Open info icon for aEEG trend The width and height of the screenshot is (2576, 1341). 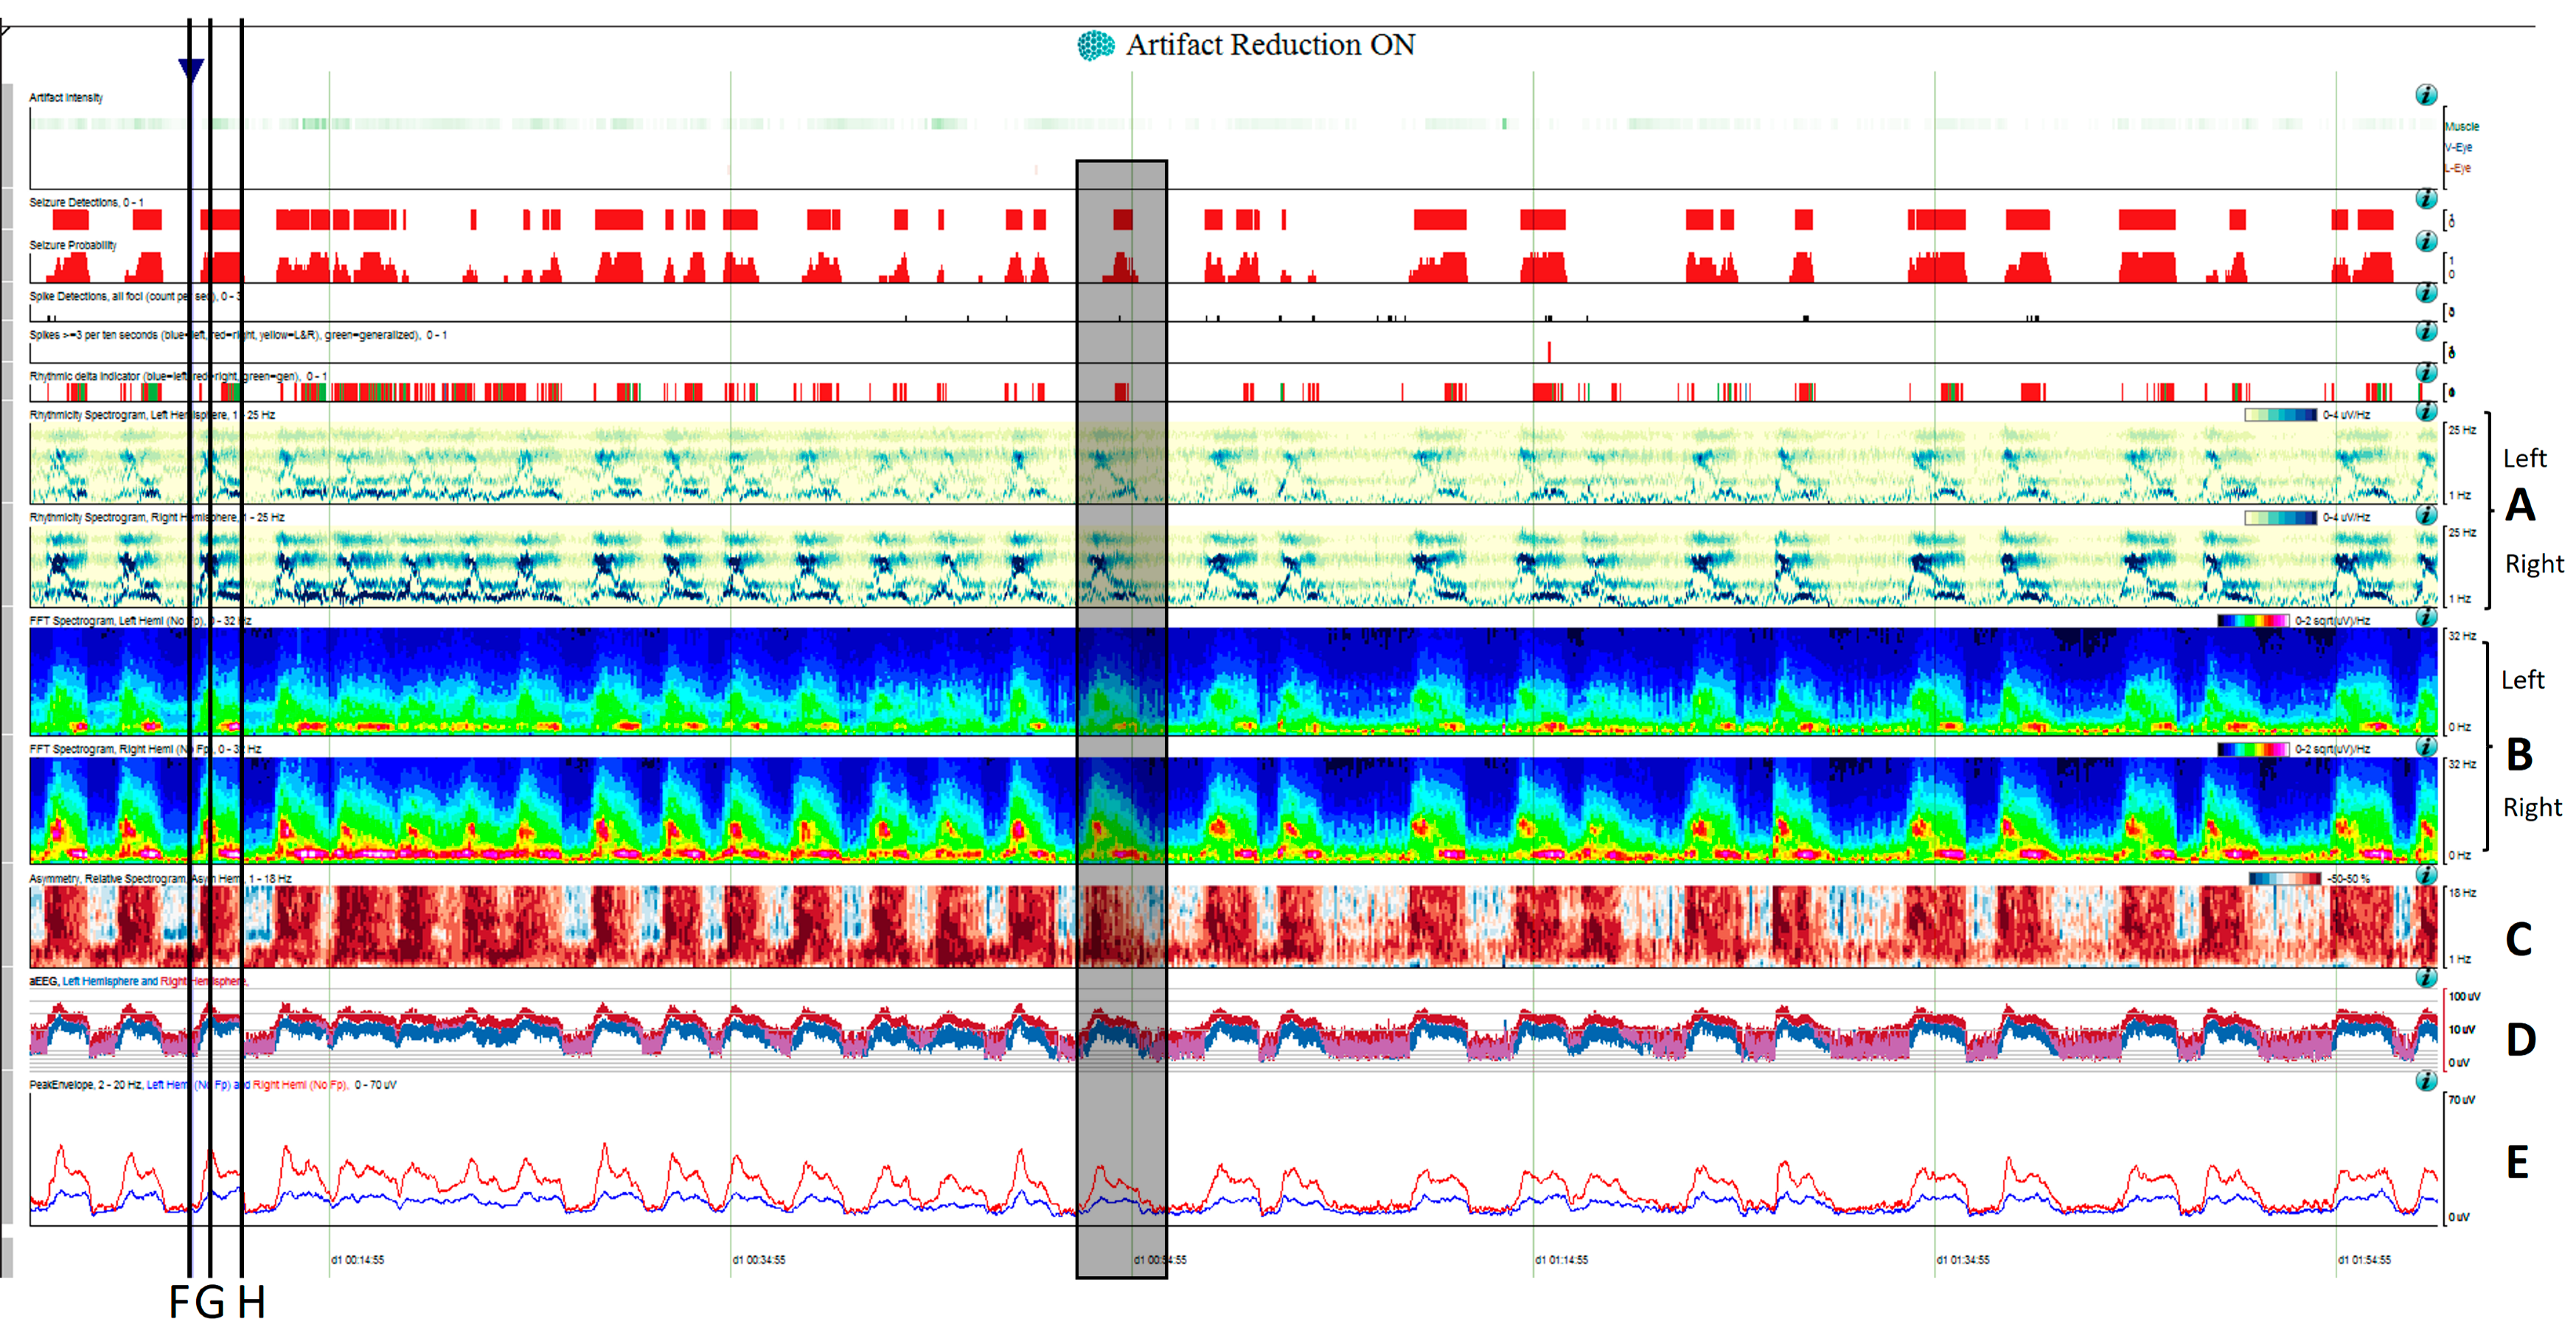(2426, 977)
